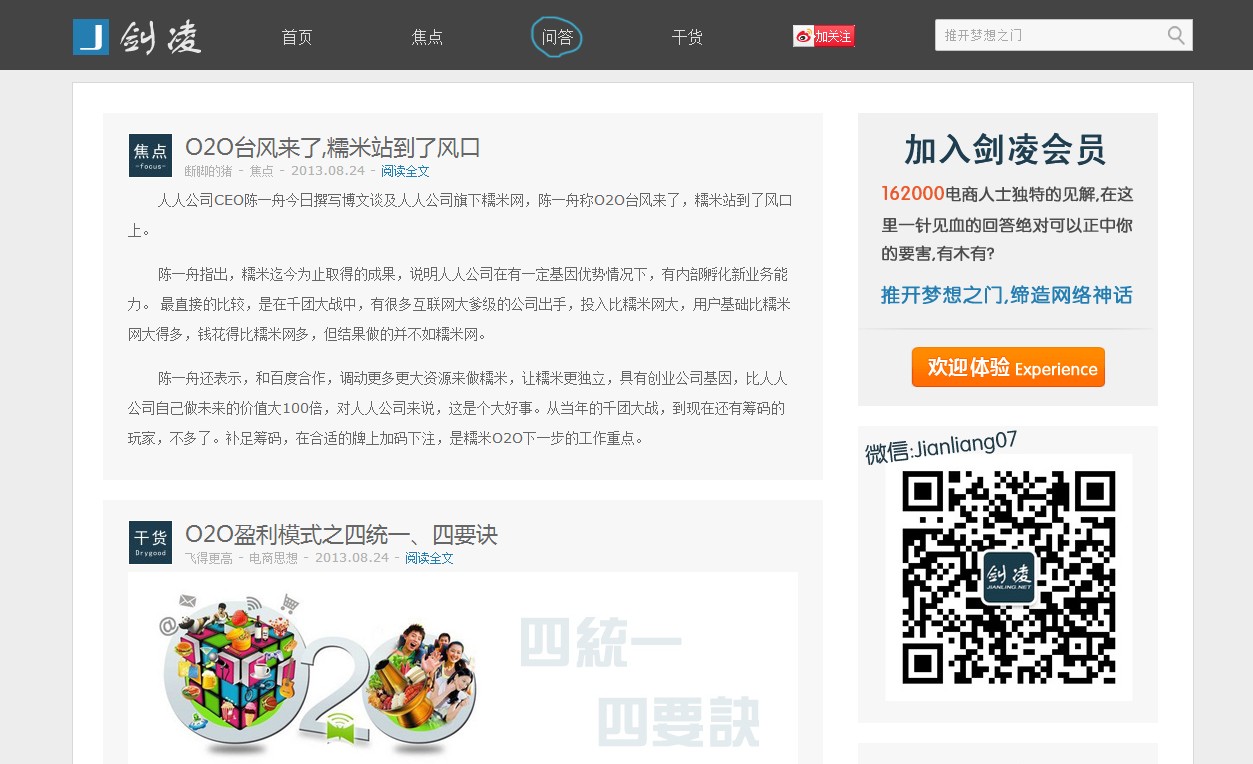Open the 干货 navigation item
1253x764 pixels.
click(x=687, y=37)
